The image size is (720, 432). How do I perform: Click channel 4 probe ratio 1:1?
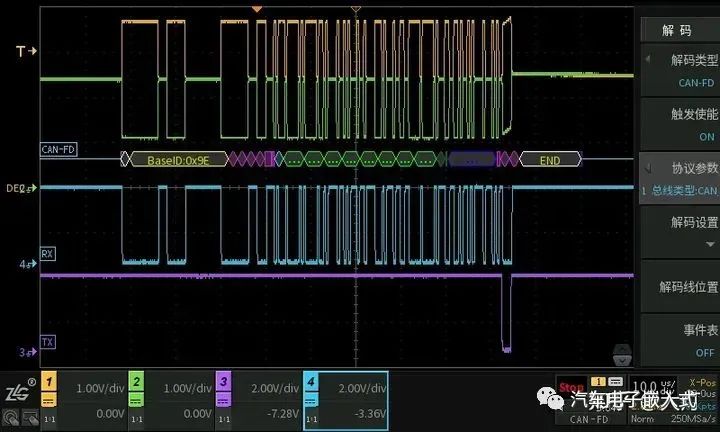tap(311, 419)
